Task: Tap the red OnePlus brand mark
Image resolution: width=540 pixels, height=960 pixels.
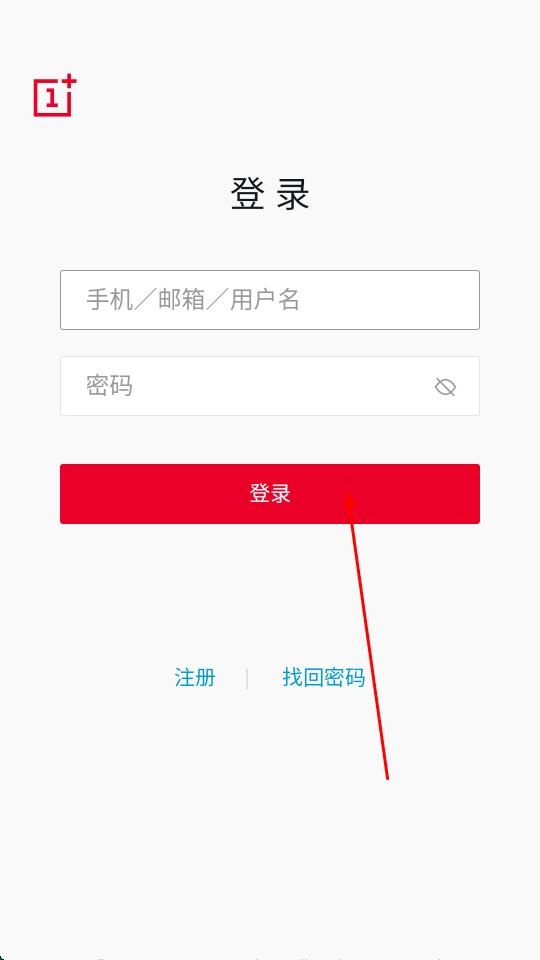Action: 55,96
